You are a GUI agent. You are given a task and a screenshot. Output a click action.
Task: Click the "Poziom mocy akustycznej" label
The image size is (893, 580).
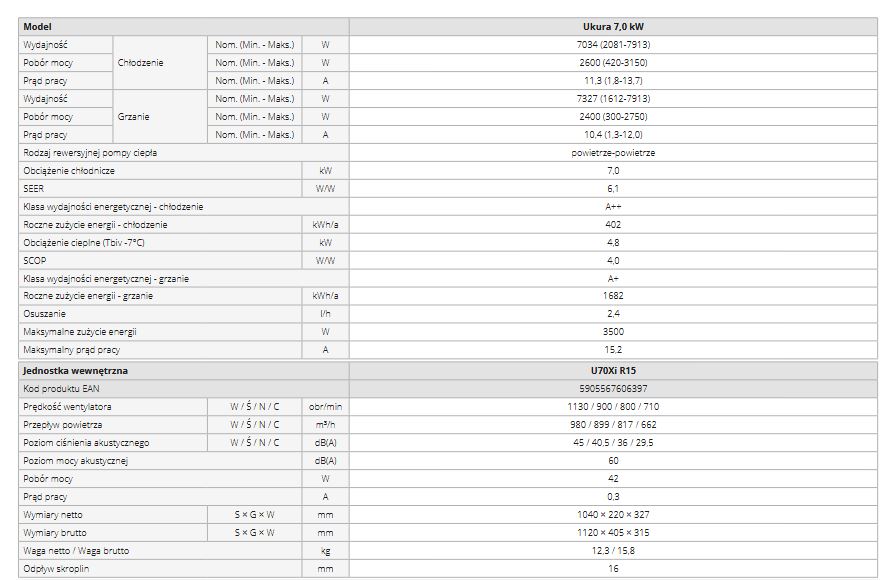pos(75,461)
